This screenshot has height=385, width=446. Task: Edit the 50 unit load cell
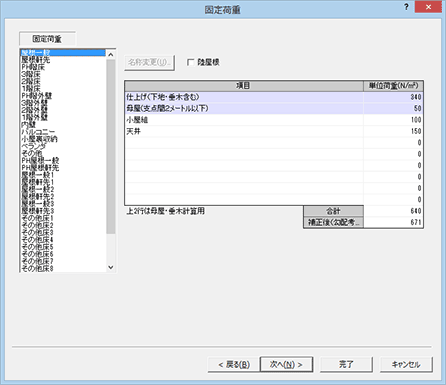393,108
